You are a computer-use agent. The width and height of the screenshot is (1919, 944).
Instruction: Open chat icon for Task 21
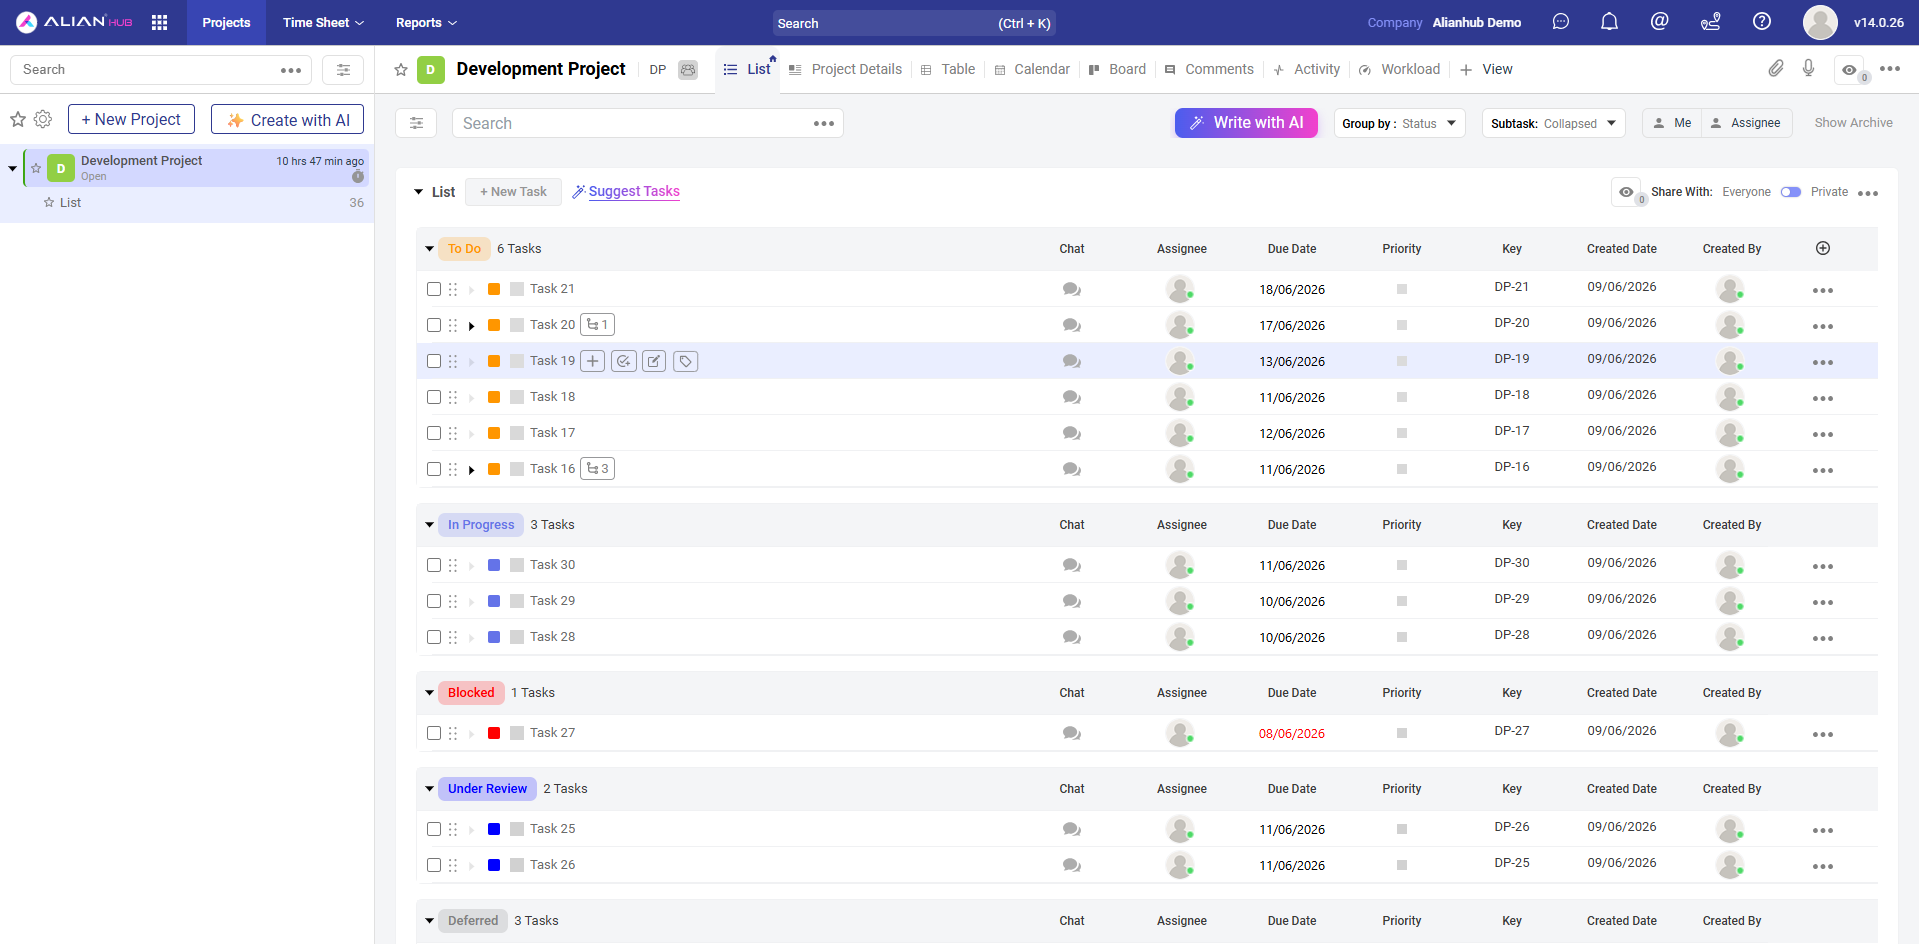click(1072, 289)
